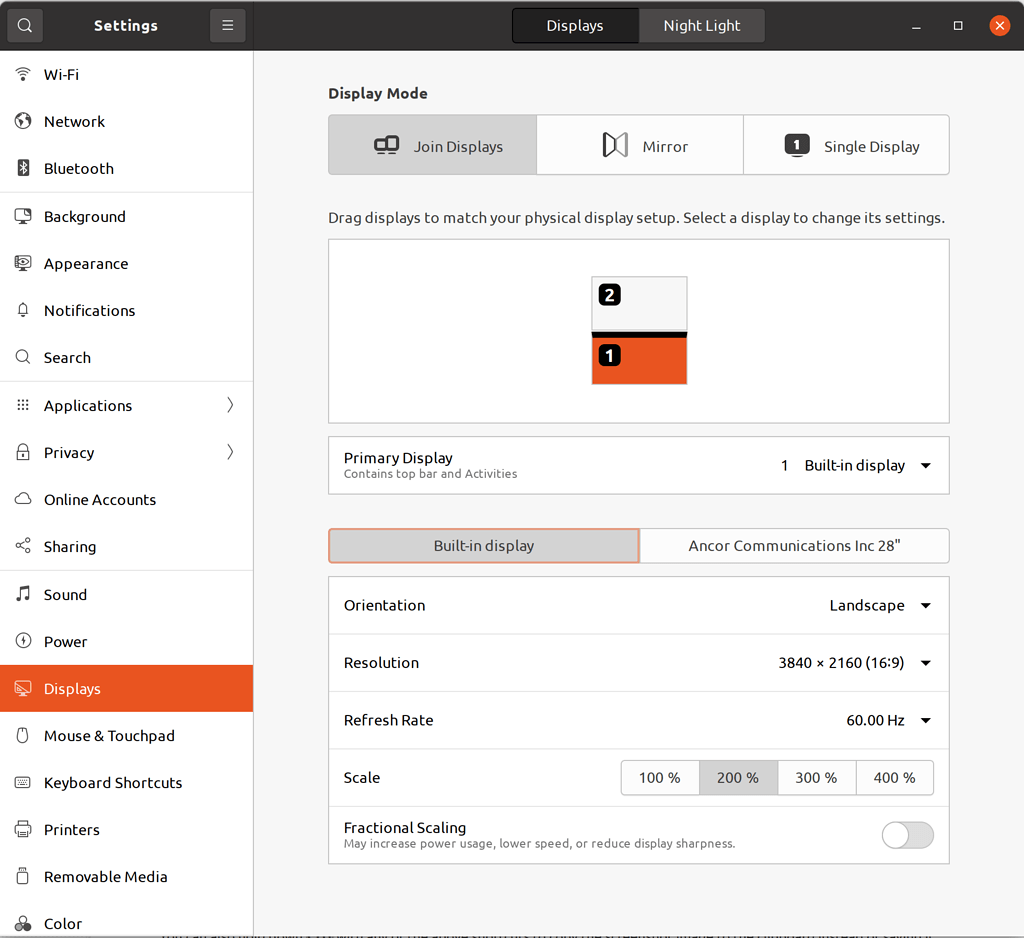The height and width of the screenshot is (938, 1024).
Task: Switch to the Night Light tab
Action: coord(701,26)
